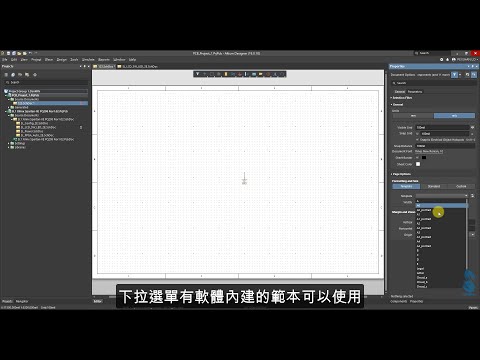
Task: Open the Place menu
Action: pyautogui.click(x=49, y=59)
